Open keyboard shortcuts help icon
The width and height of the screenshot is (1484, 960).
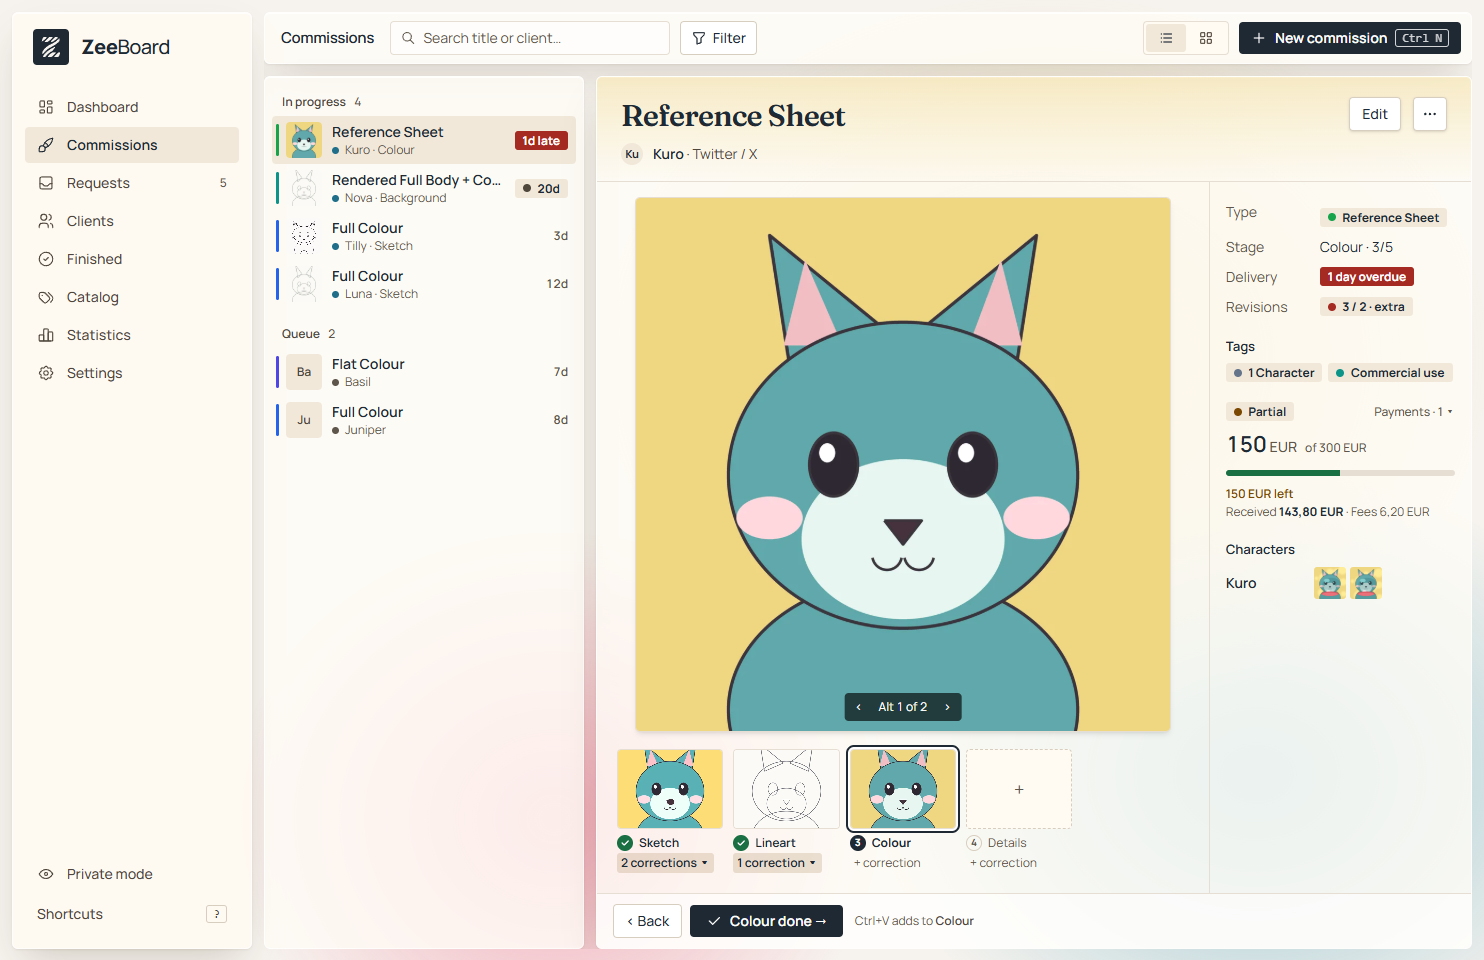(x=216, y=914)
